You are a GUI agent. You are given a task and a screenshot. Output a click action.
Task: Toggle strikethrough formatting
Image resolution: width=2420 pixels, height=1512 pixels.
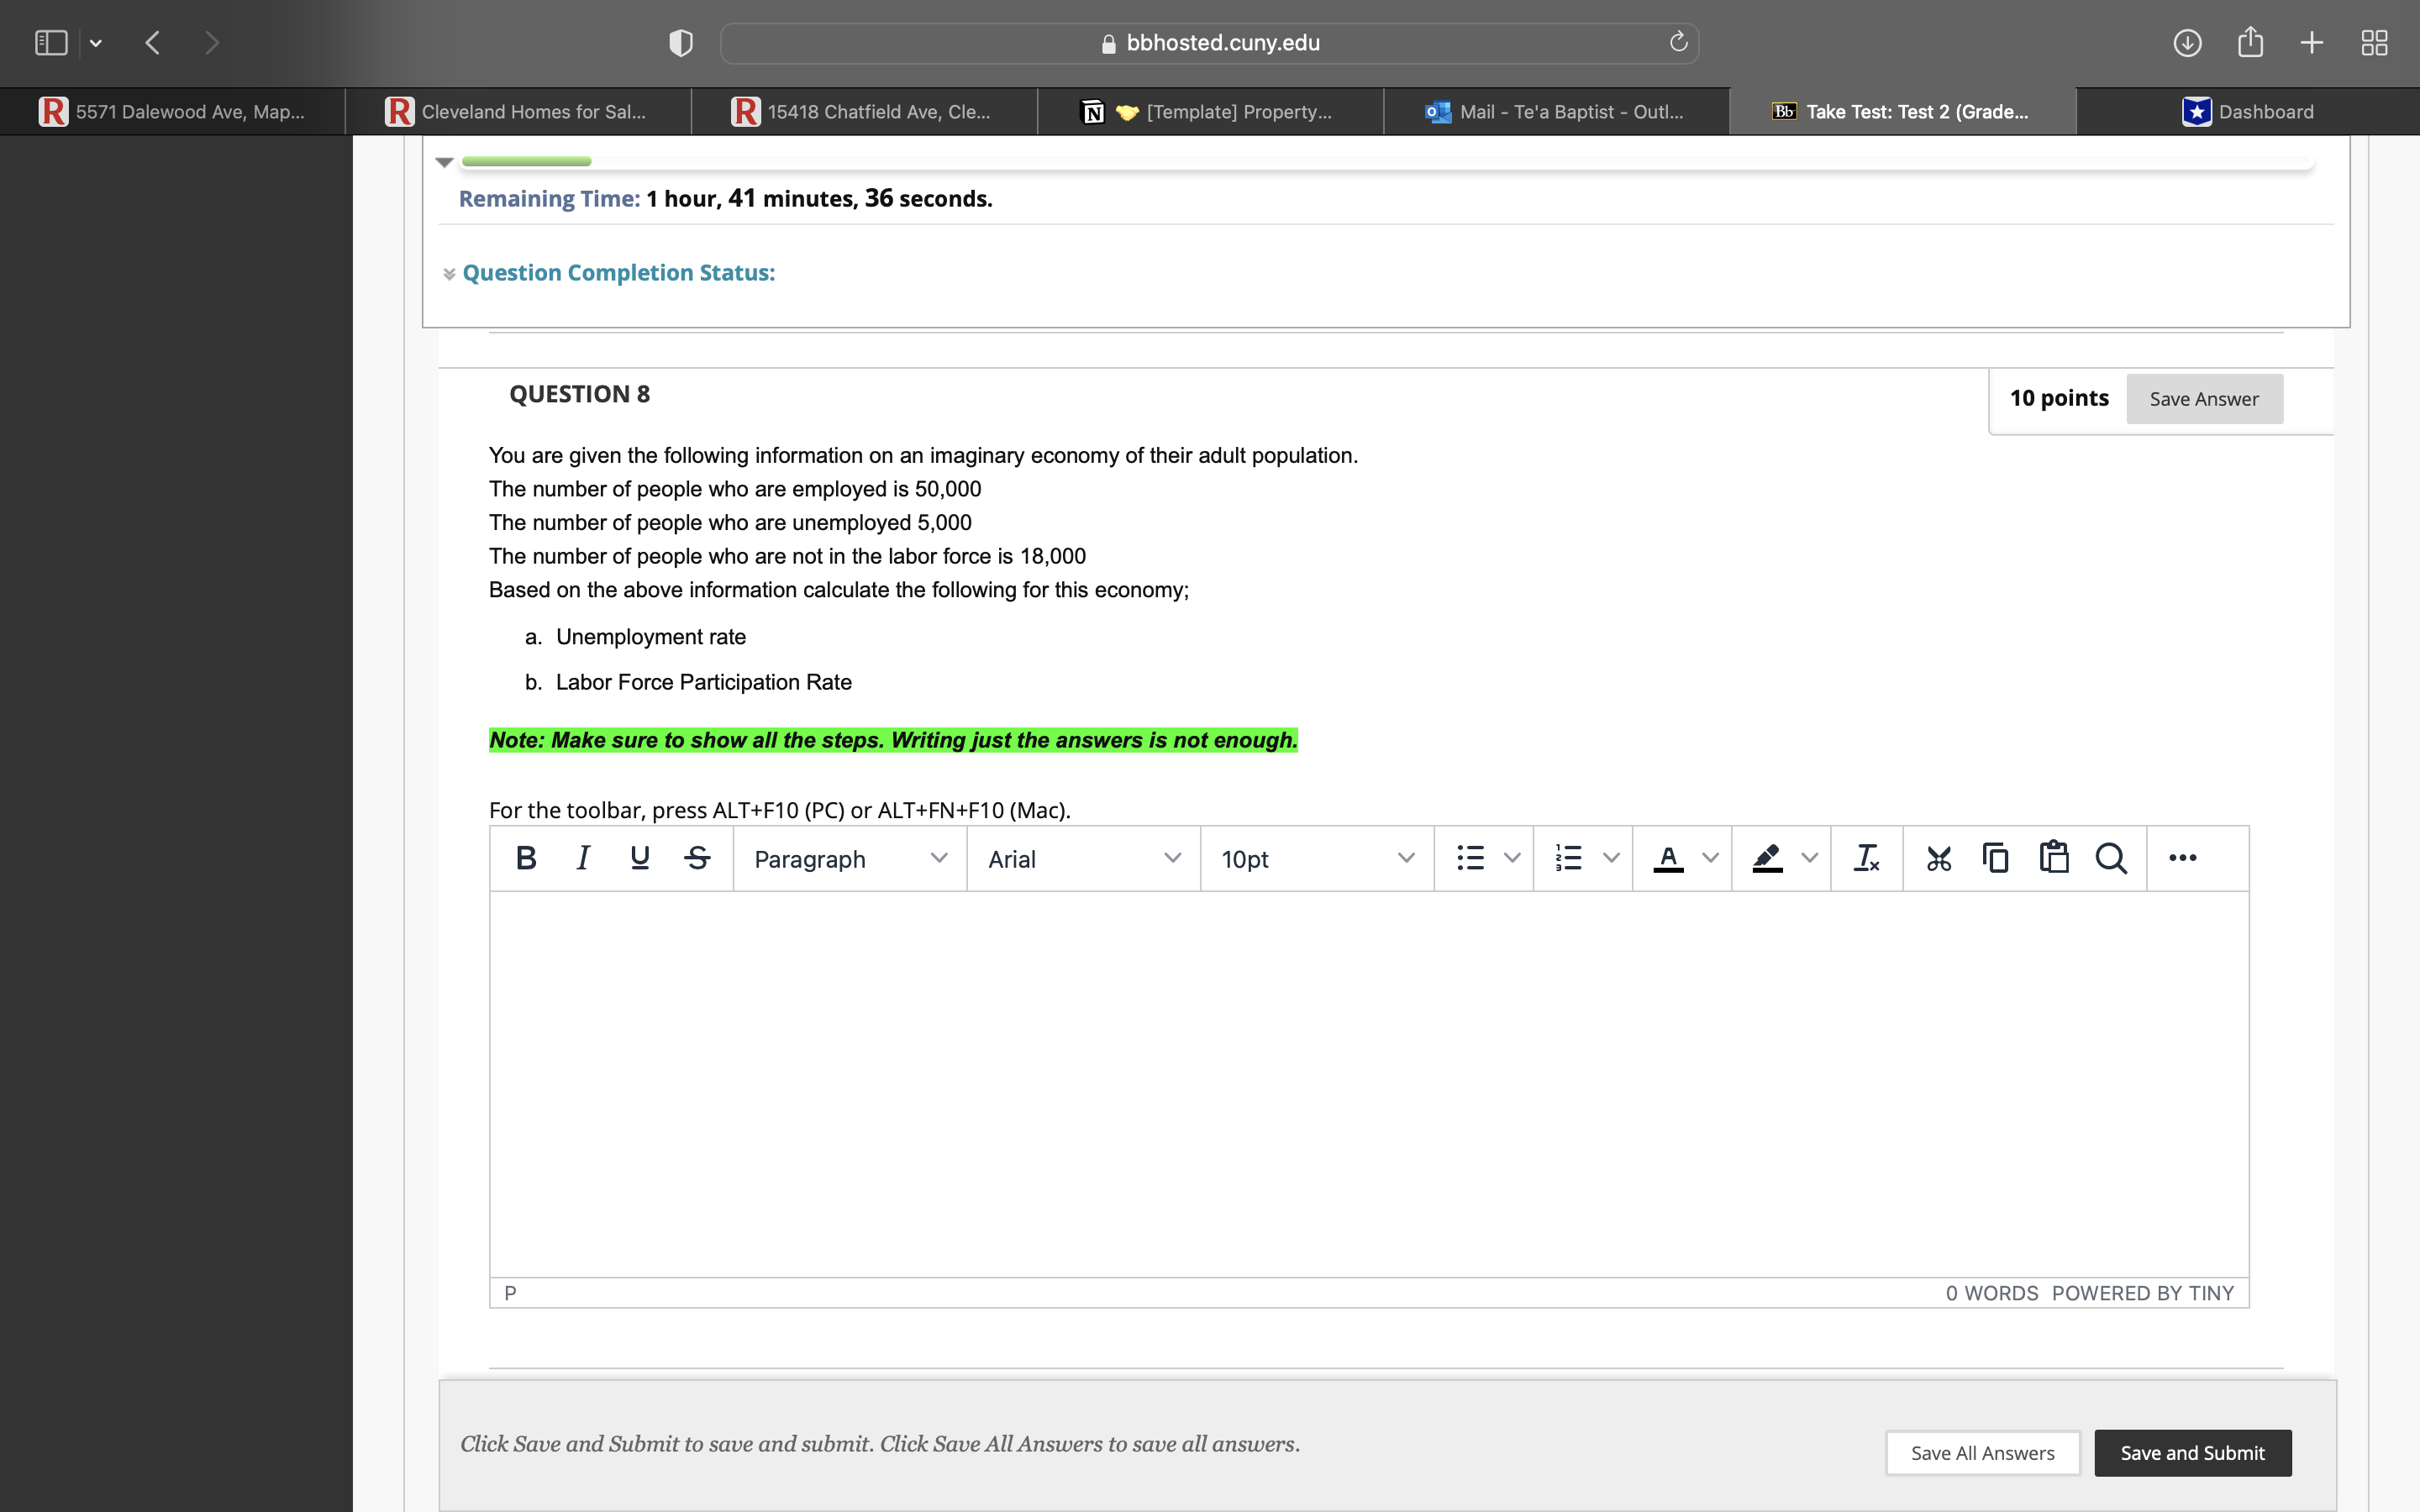tap(697, 858)
